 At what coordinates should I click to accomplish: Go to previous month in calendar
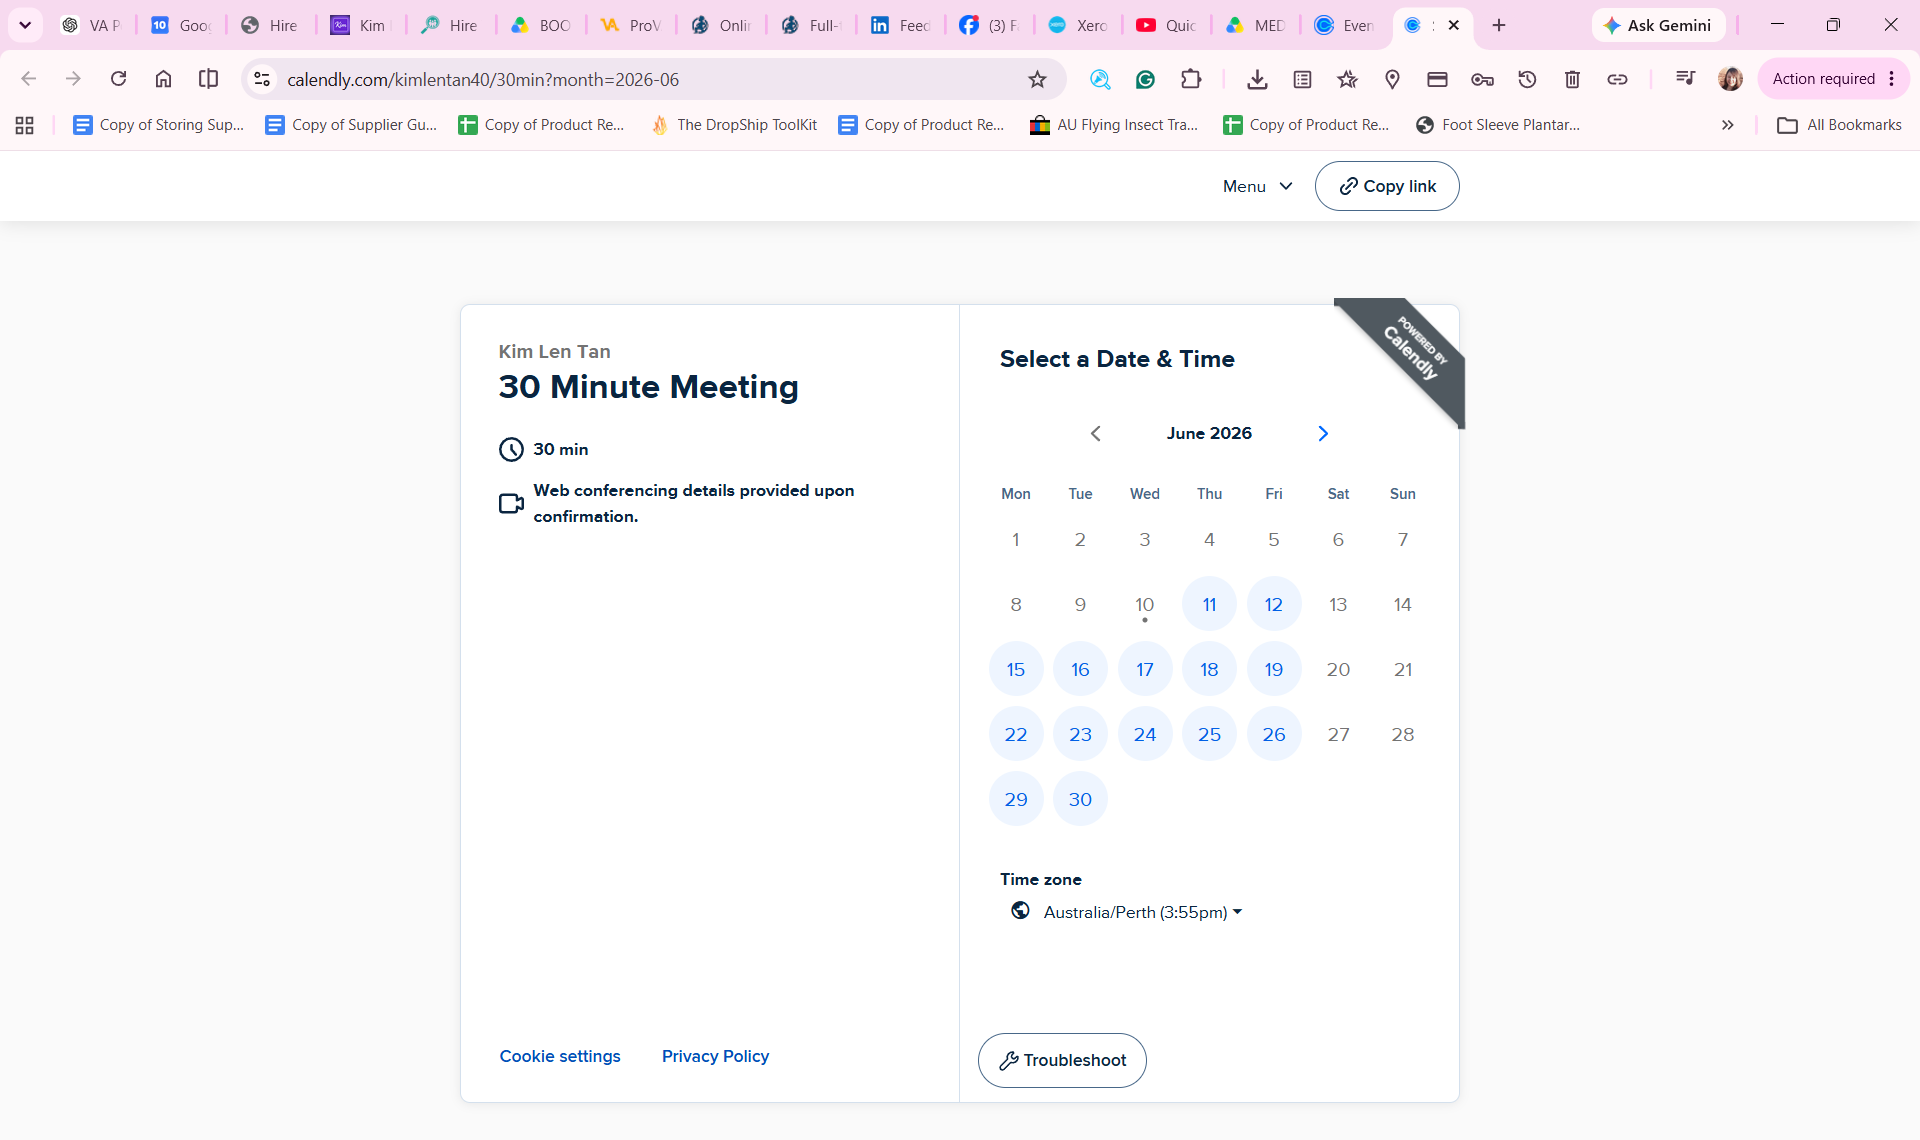[1096, 433]
